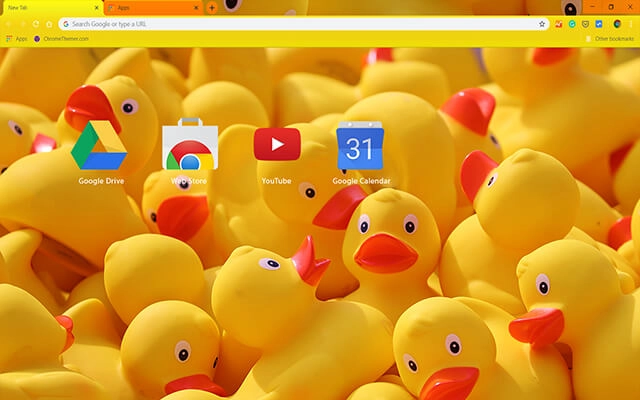Click the blue square extension icon
This screenshot has height=400, width=640.
(599, 24)
